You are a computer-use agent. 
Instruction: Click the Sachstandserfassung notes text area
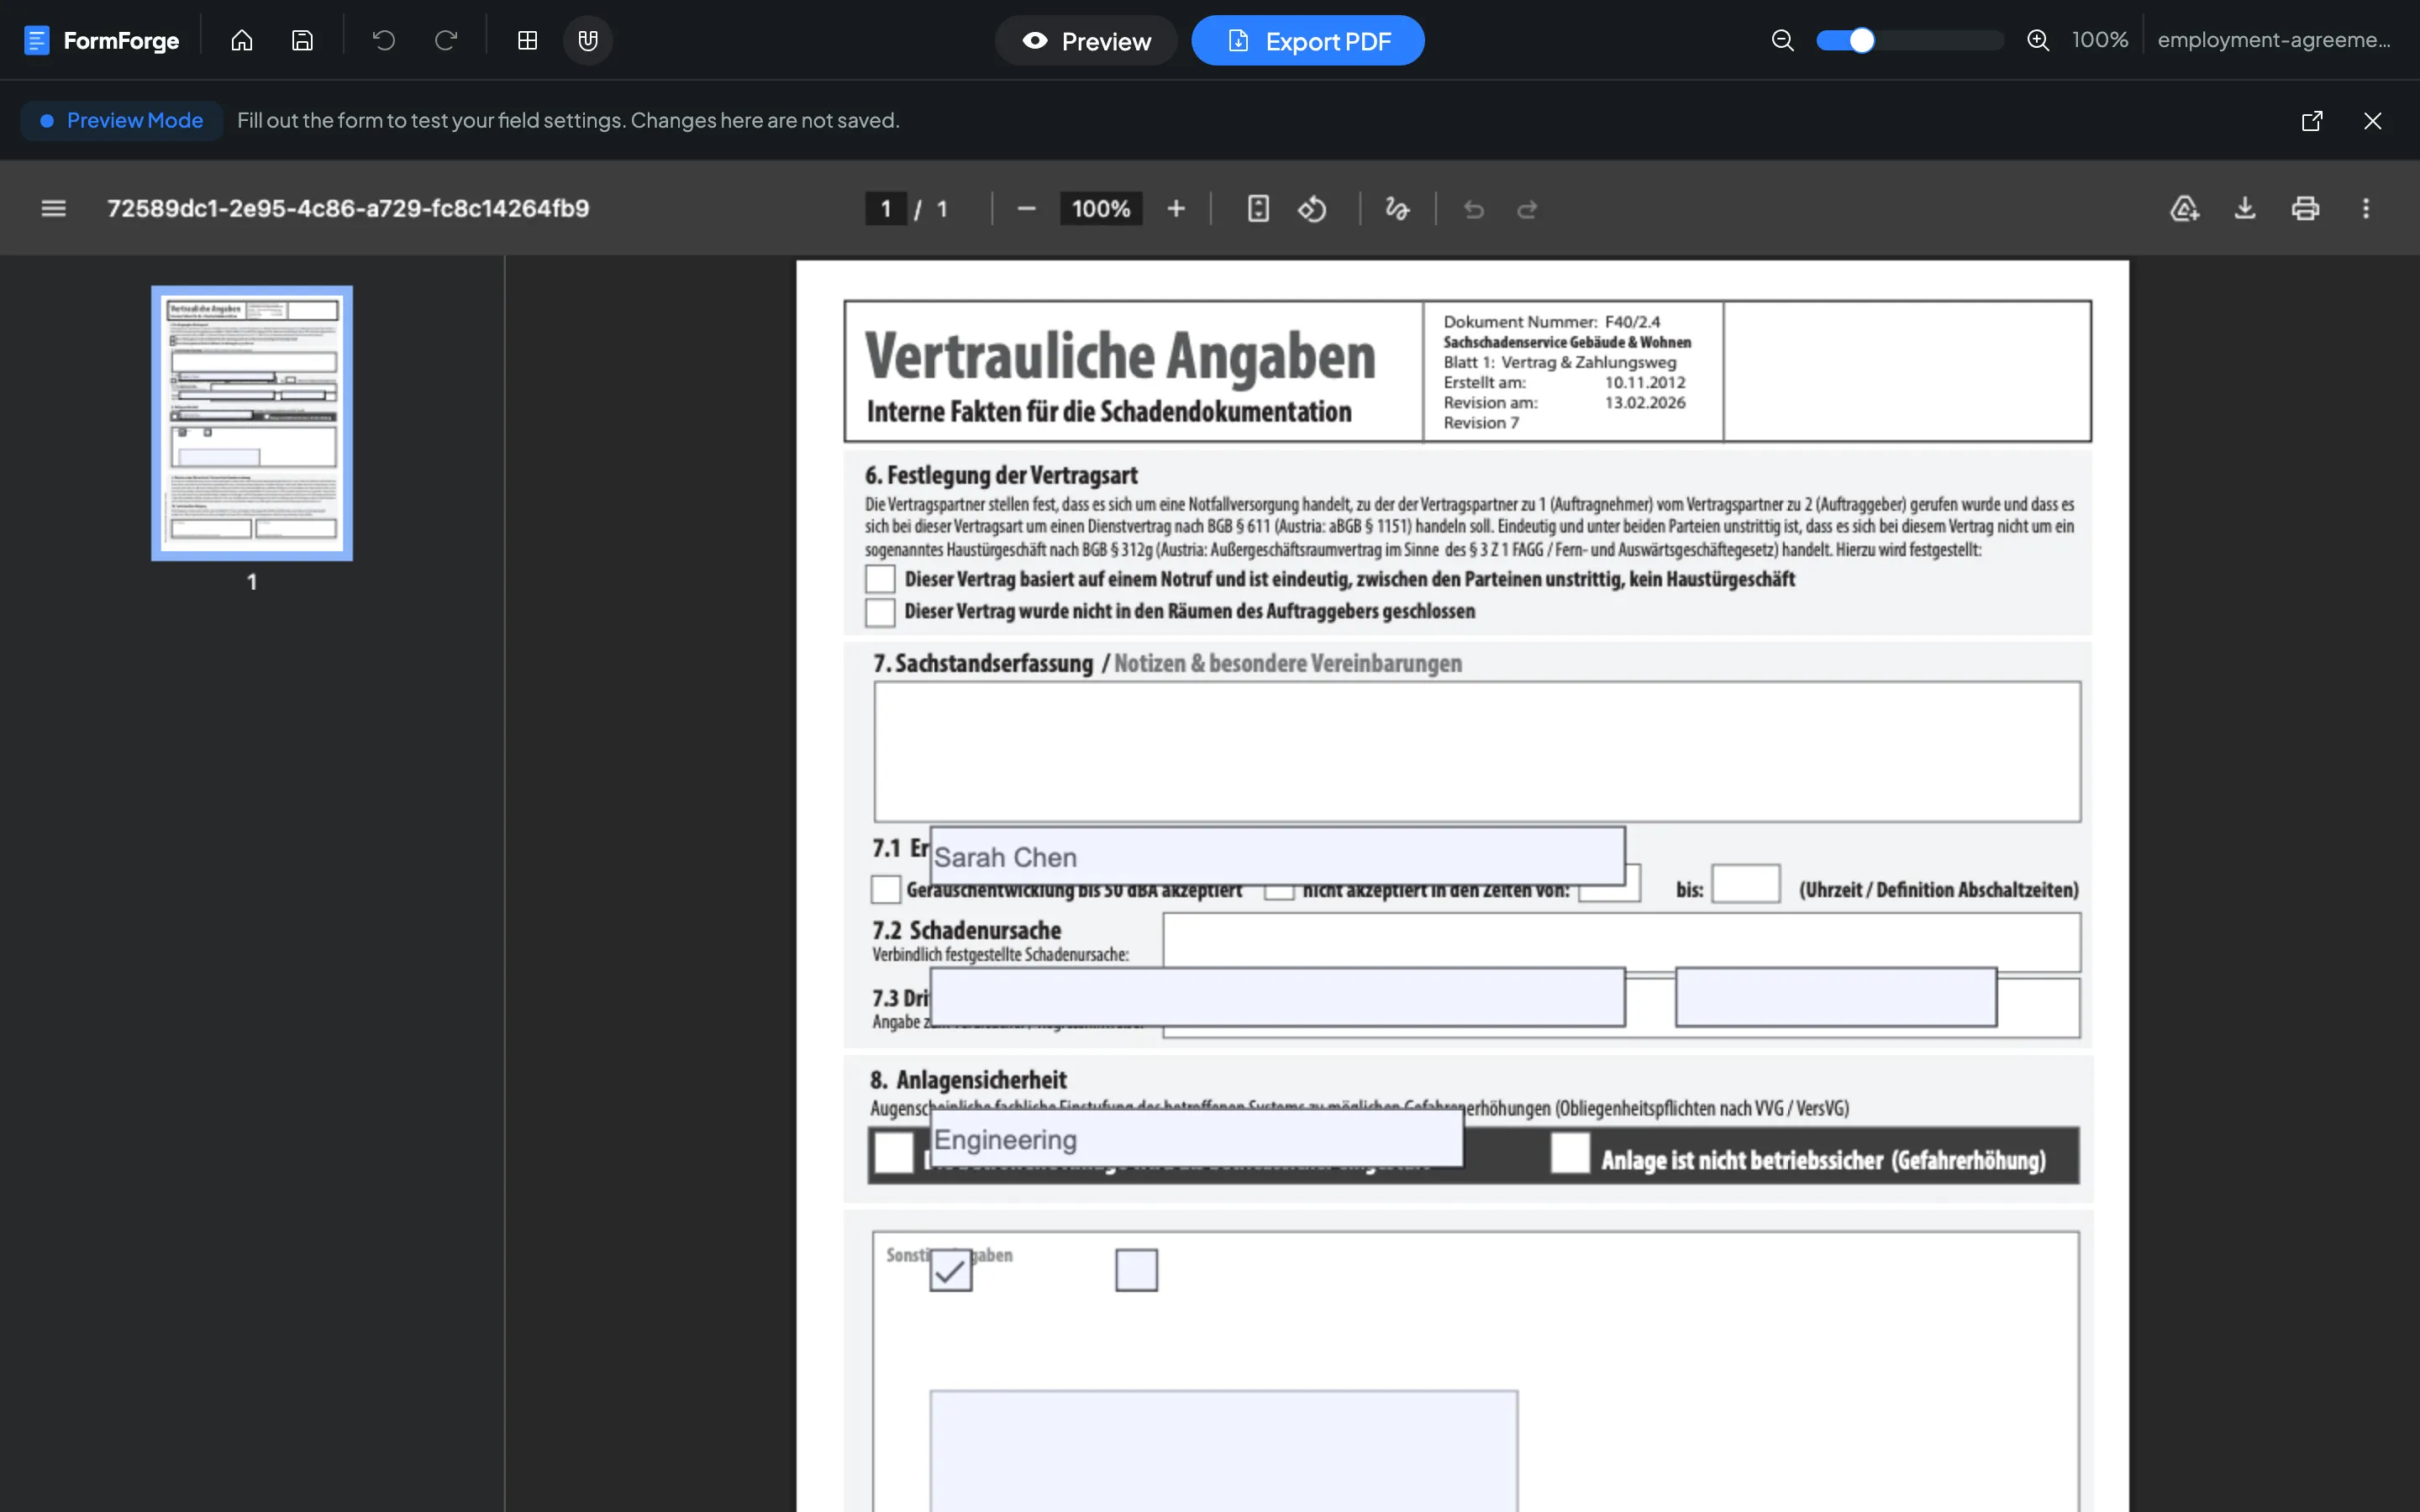pyautogui.click(x=1477, y=752)
